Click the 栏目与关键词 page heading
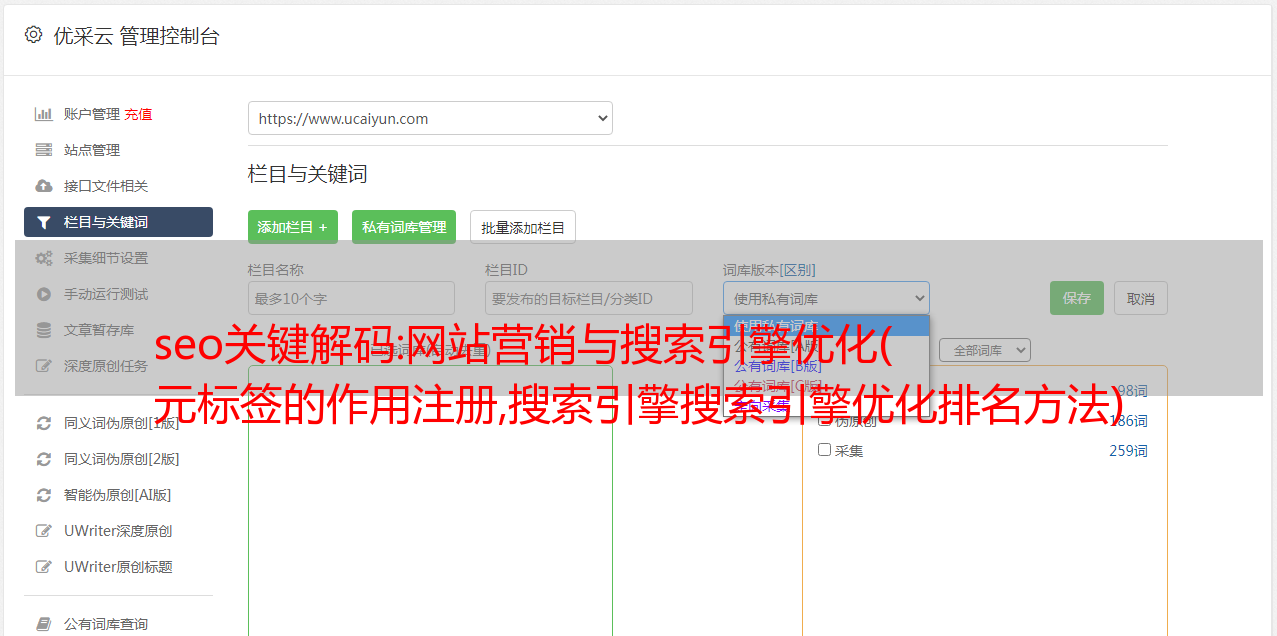Screen dimensions: 1277x636 point(308,174)
